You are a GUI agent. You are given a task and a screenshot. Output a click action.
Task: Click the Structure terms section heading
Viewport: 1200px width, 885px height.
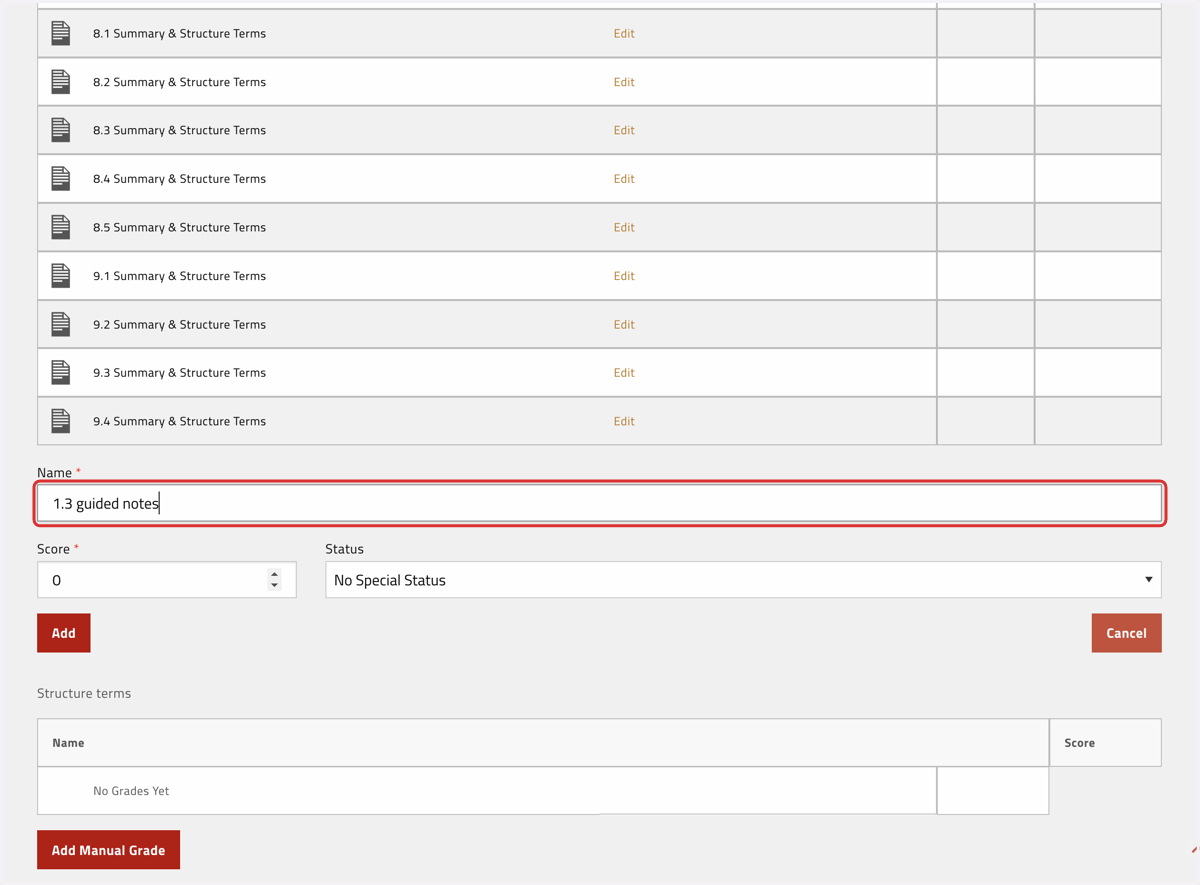click(84, 693)
